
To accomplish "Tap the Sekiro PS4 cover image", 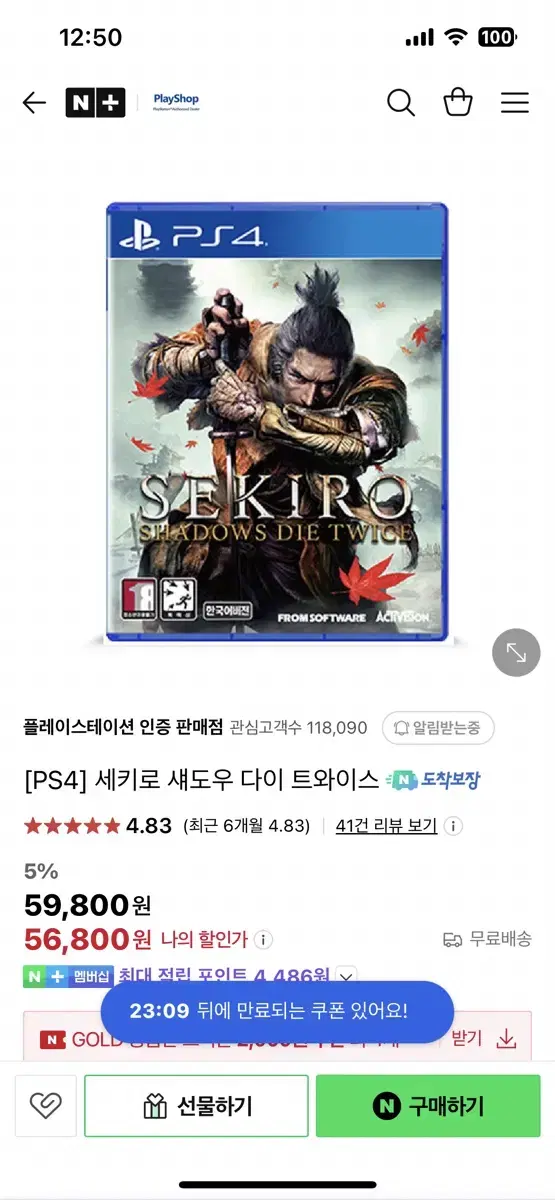I will tap(277, 421).
